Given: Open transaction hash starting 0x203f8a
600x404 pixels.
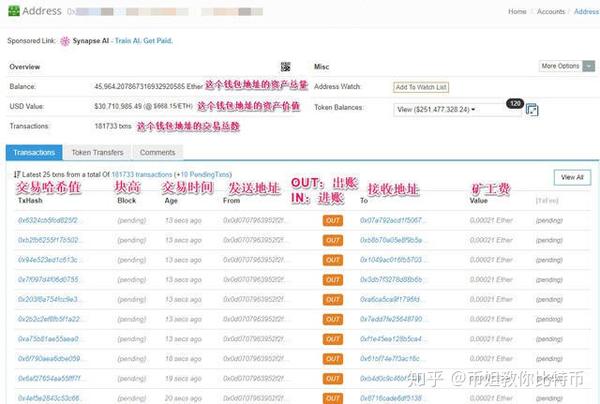Looking at the screenshot, I should click(48, 299).
